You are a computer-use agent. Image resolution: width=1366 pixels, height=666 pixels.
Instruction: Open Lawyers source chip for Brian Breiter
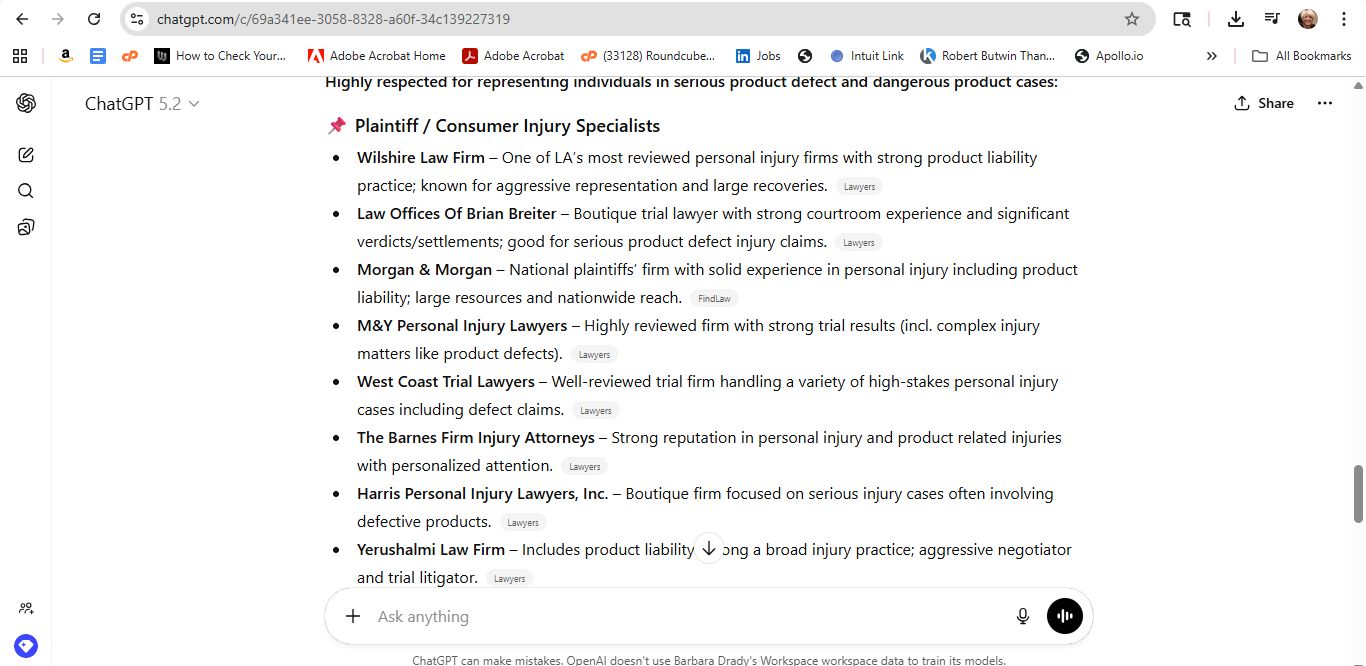[x=859, y=243]
